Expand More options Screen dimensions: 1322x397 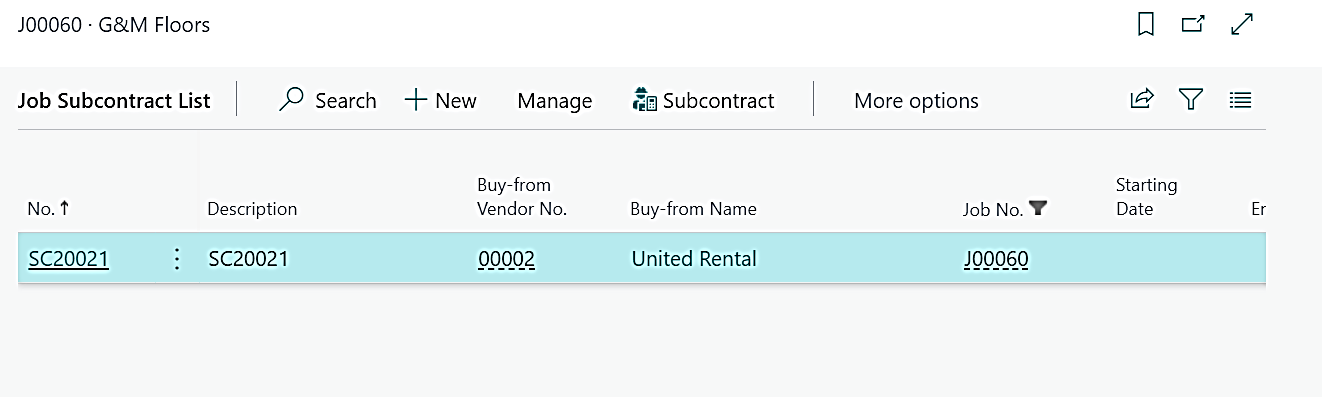916,101
